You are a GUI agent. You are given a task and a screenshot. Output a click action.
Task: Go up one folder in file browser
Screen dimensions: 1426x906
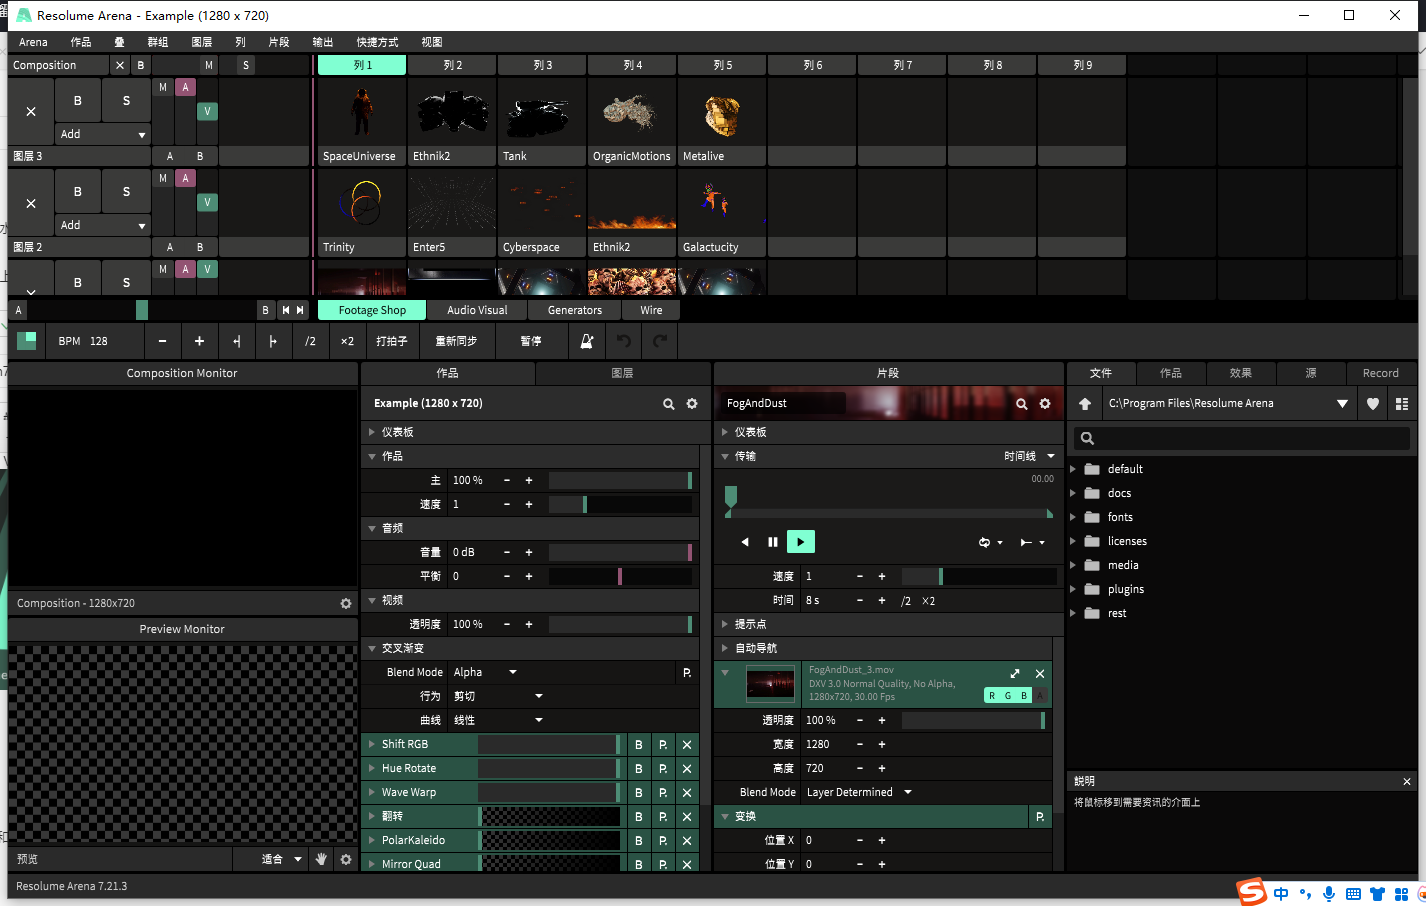click(1085, 404)
